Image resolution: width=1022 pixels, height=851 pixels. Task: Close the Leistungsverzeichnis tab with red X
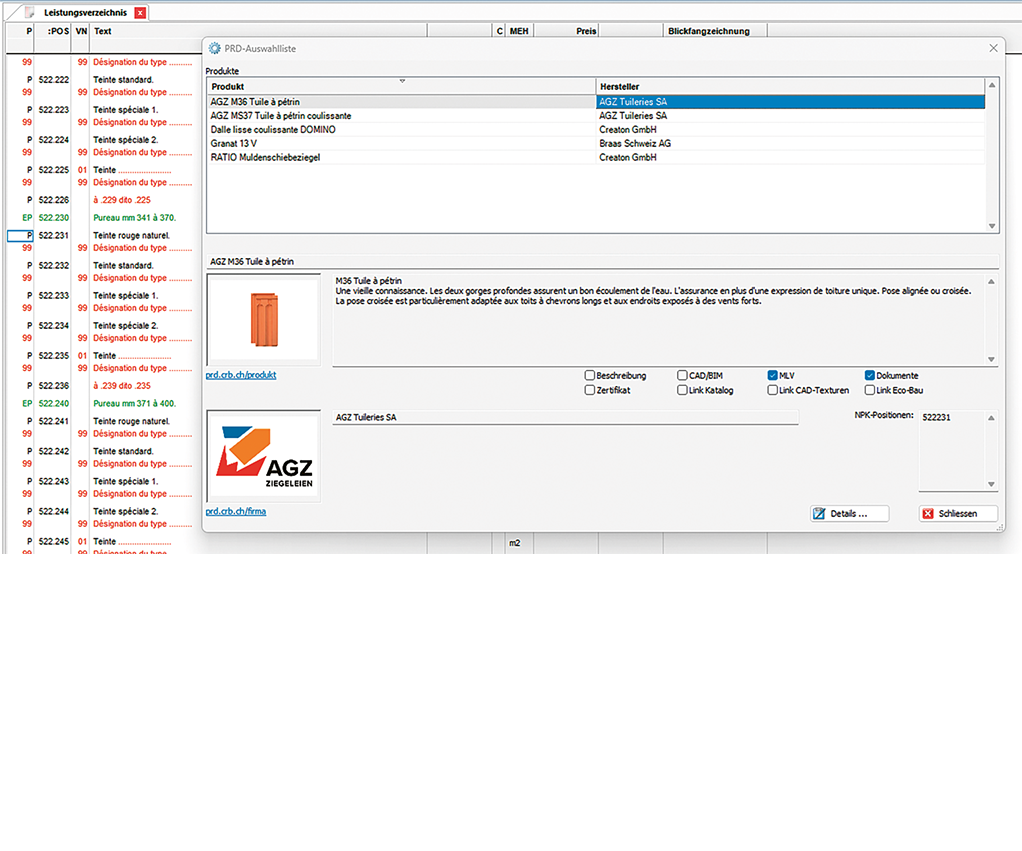140,12
